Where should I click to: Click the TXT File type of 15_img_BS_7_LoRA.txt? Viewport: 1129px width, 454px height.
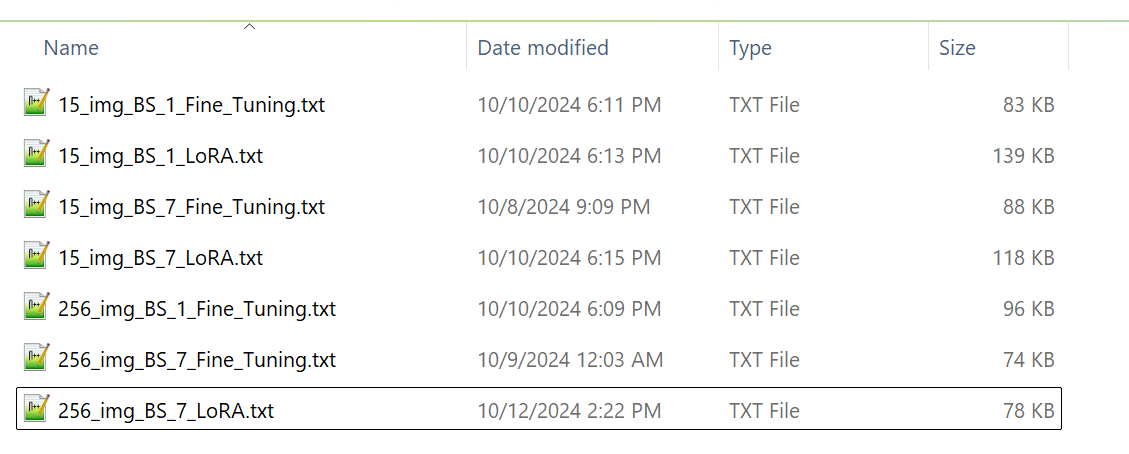764,258
